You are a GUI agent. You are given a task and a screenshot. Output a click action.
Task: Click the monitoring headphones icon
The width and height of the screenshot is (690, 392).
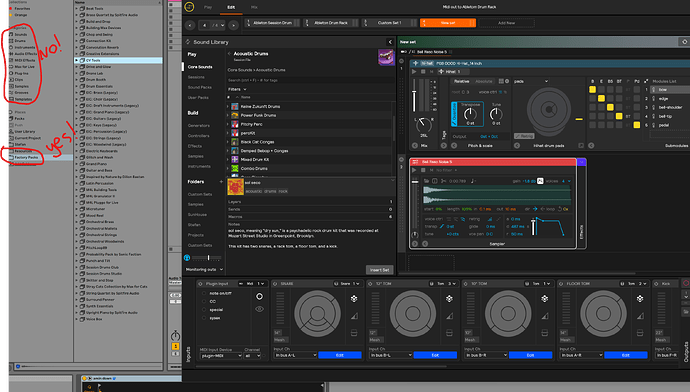pos(187,258)
